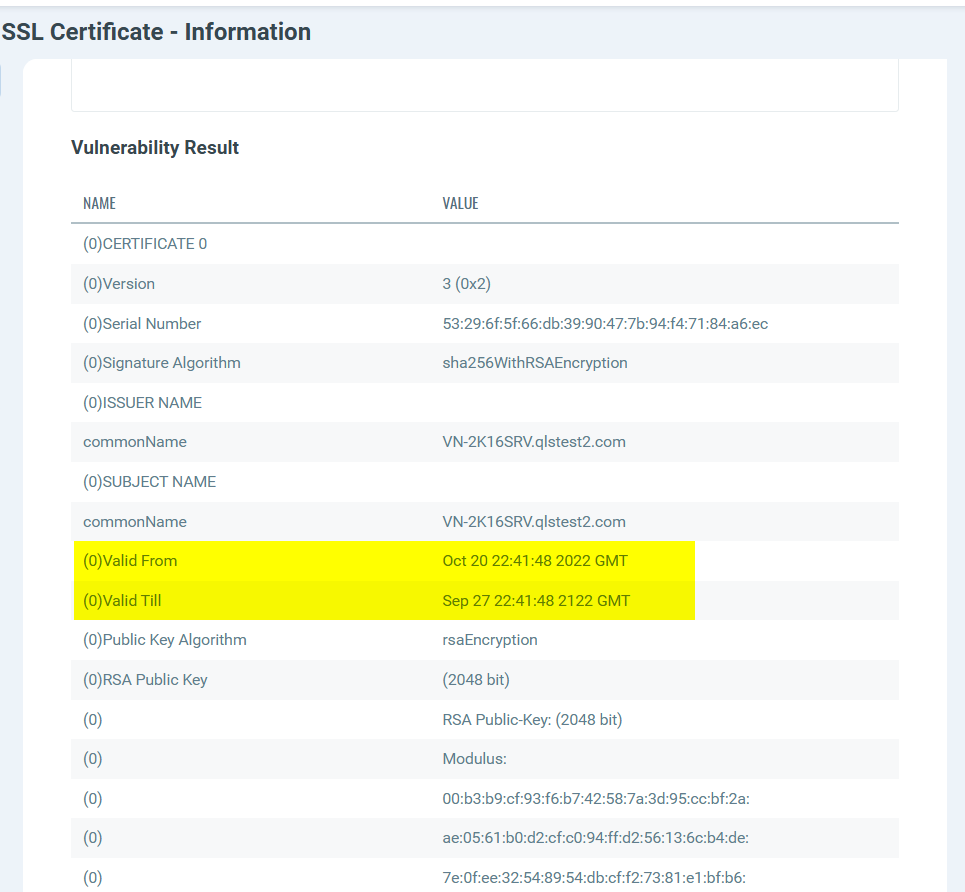The image size is (965, 892).
Task: Select the Vulnerability Result section title
Action: [x=153, y=147]
